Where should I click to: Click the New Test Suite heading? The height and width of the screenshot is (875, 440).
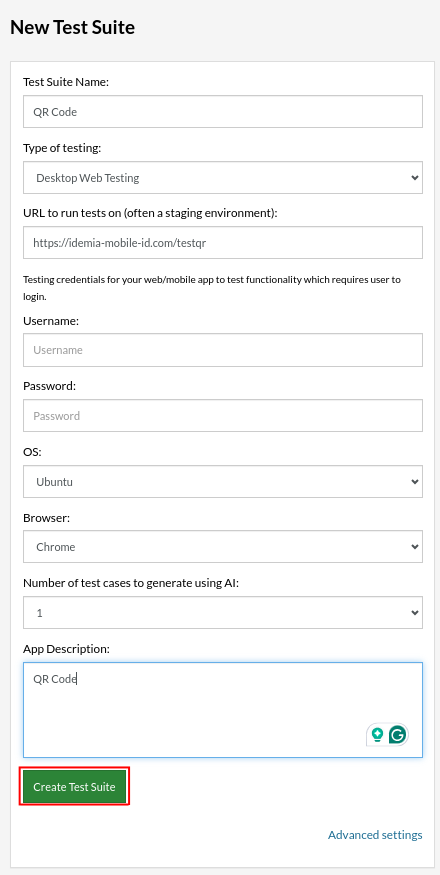coord(73,27)
